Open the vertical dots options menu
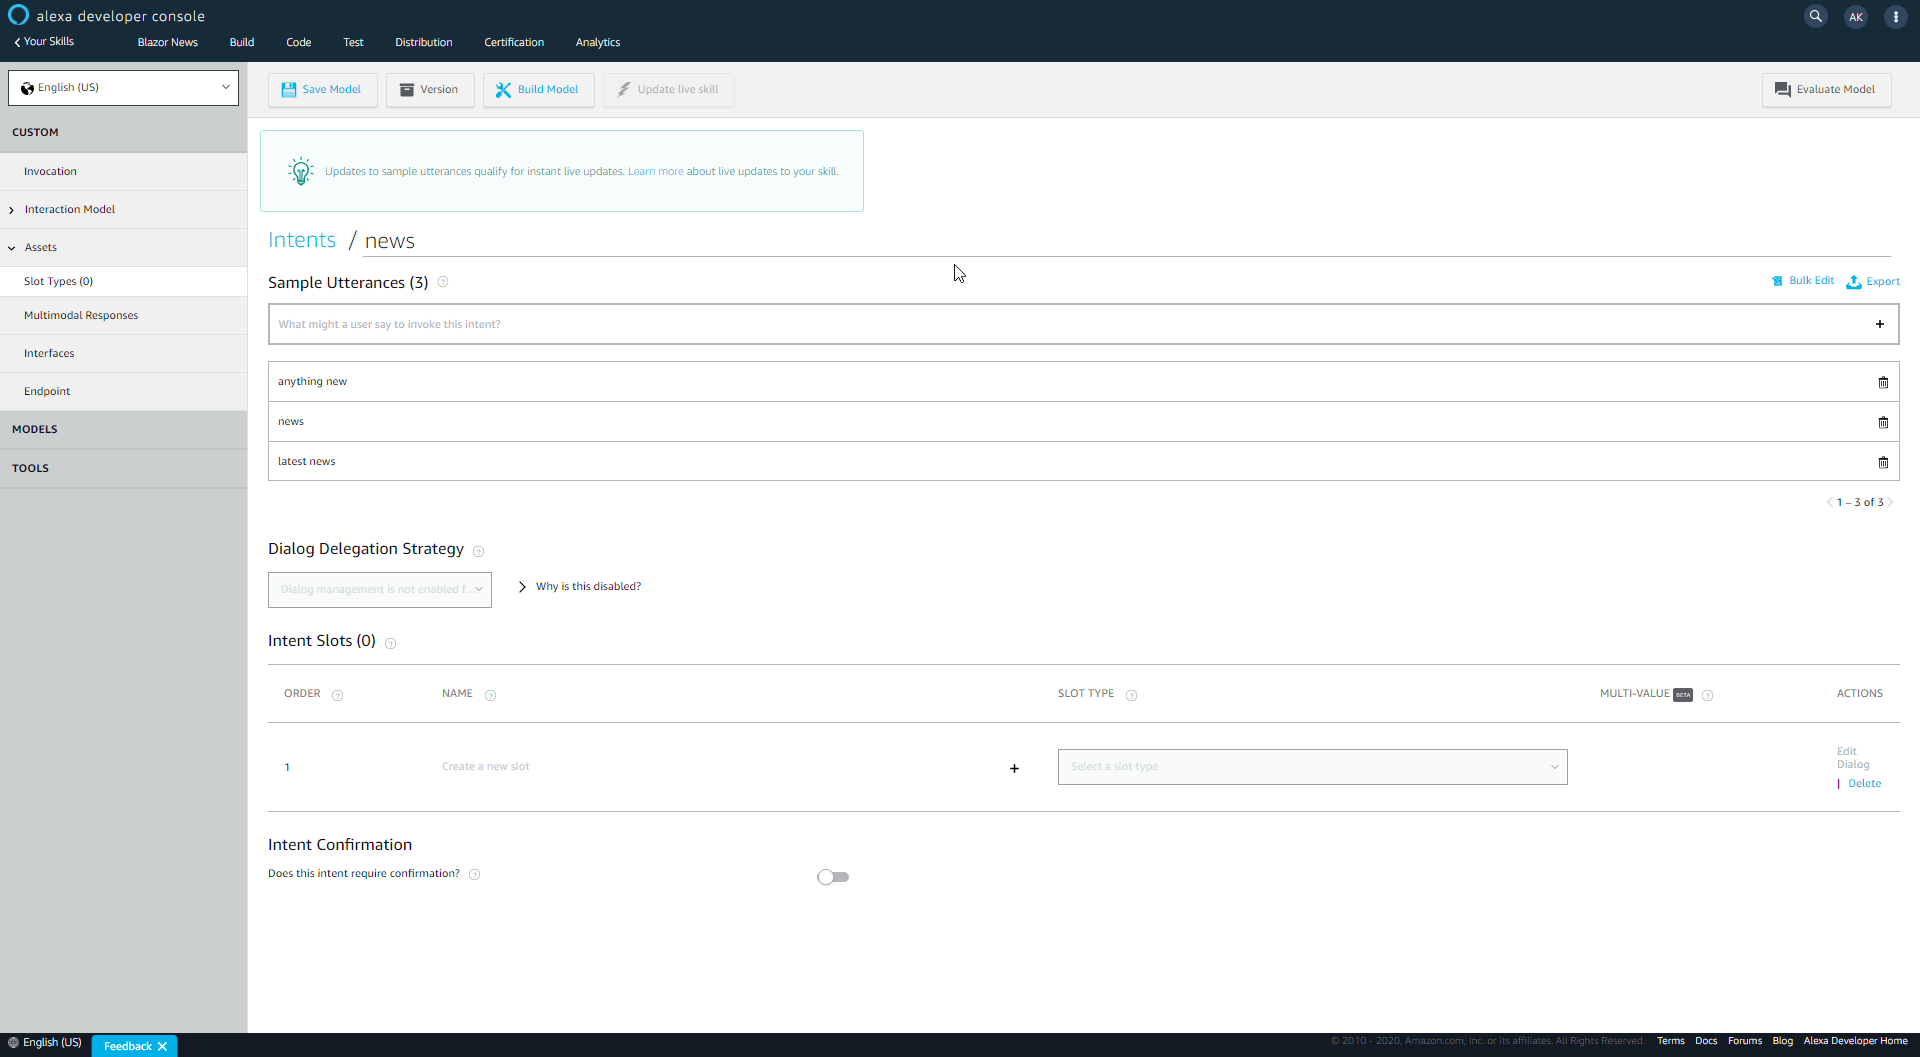This screenshot has width=1920, height=1057. tap(1895, 17)
